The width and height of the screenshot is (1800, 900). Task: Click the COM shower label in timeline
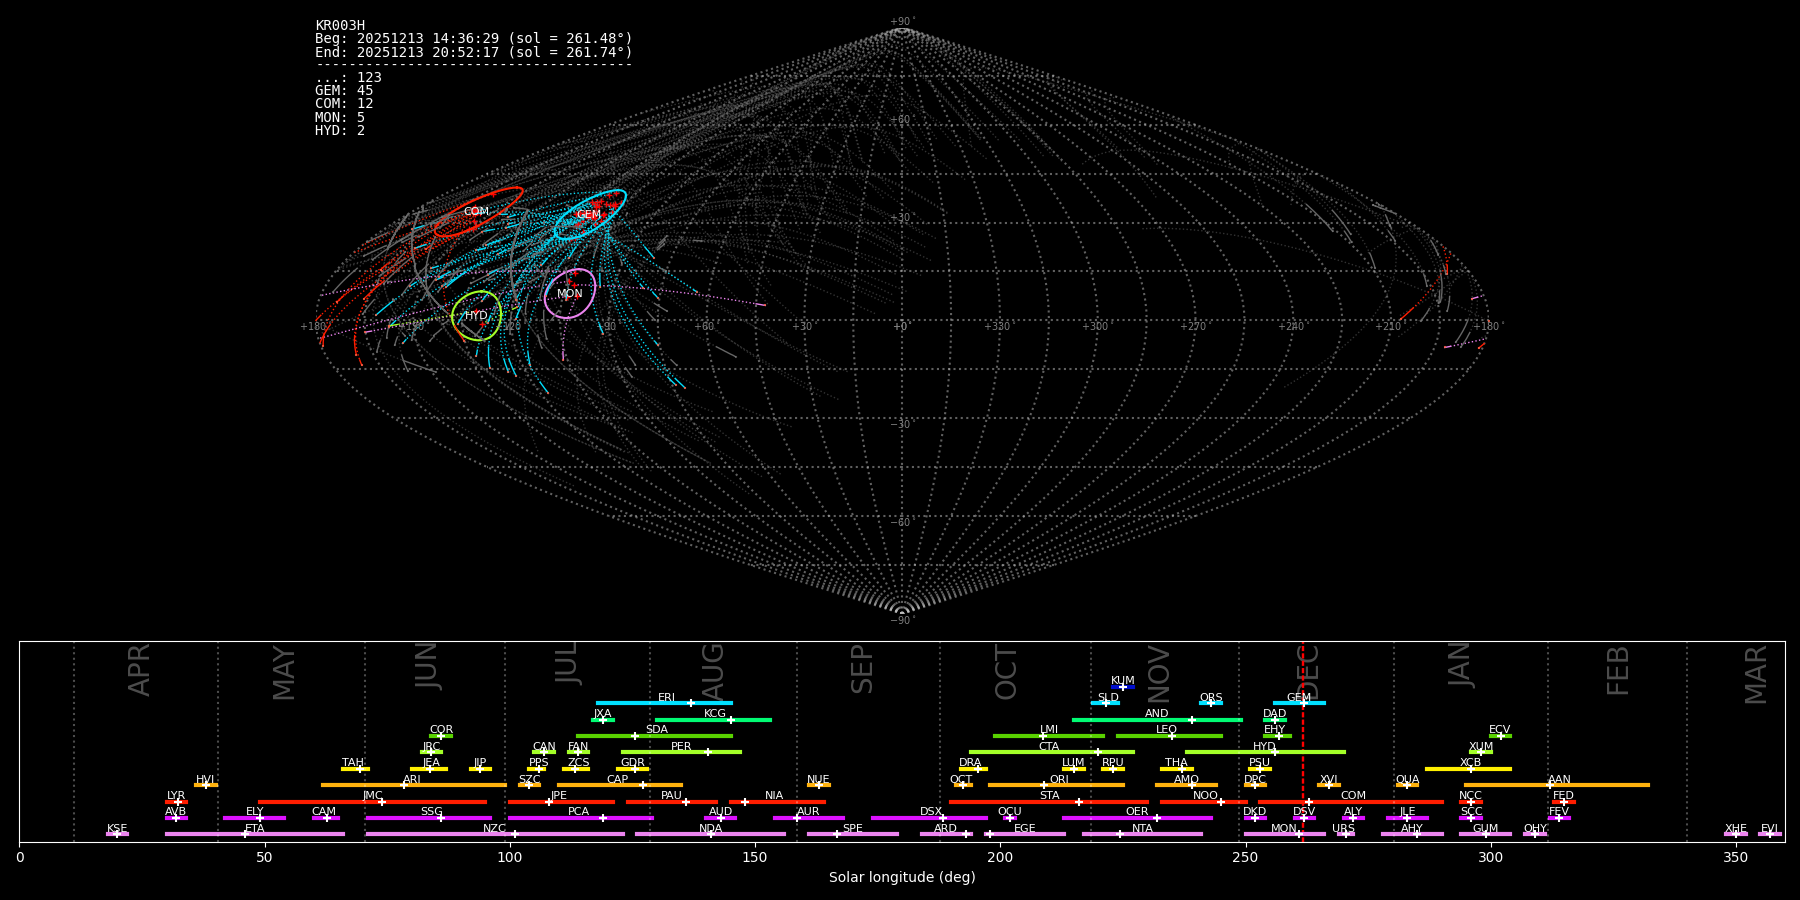(x=1353, y=796)
